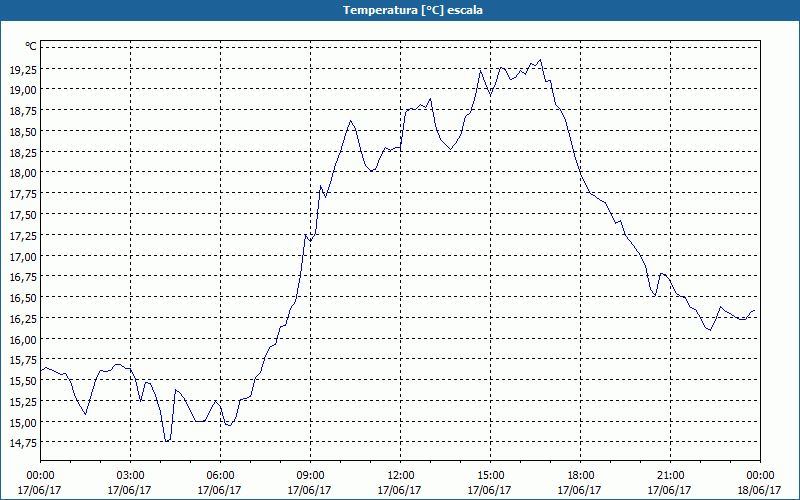Click the 15,75 y-axis value

[23, 360]
